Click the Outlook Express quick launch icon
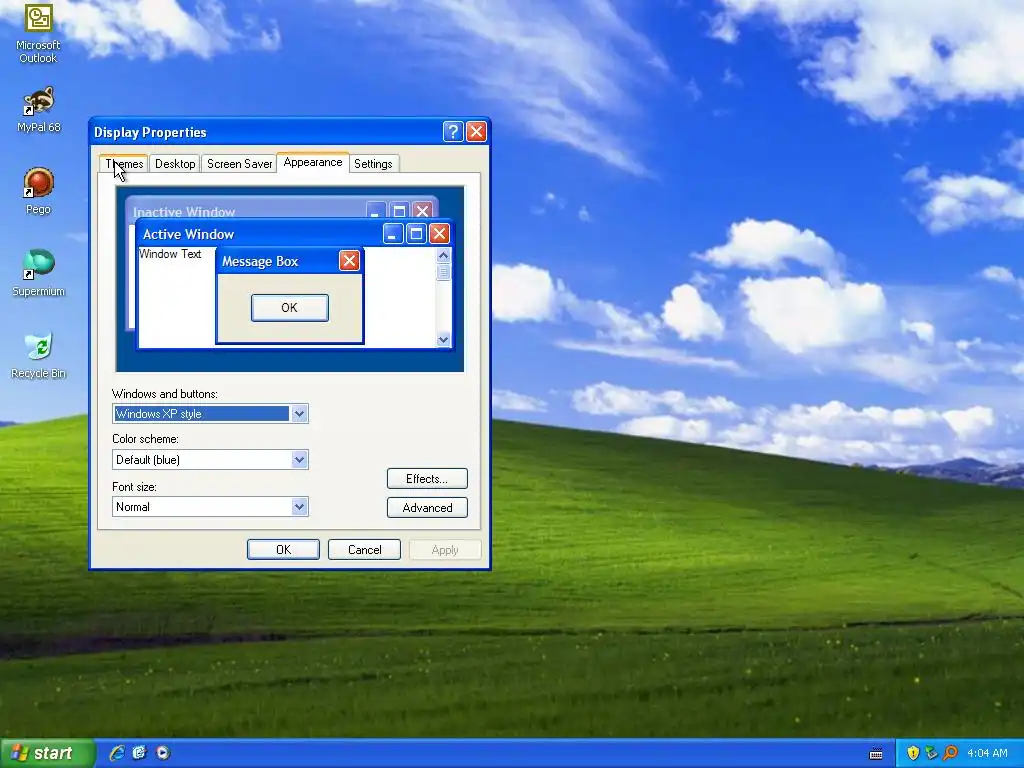This screenshot has width=1024, height=768. 140,753
